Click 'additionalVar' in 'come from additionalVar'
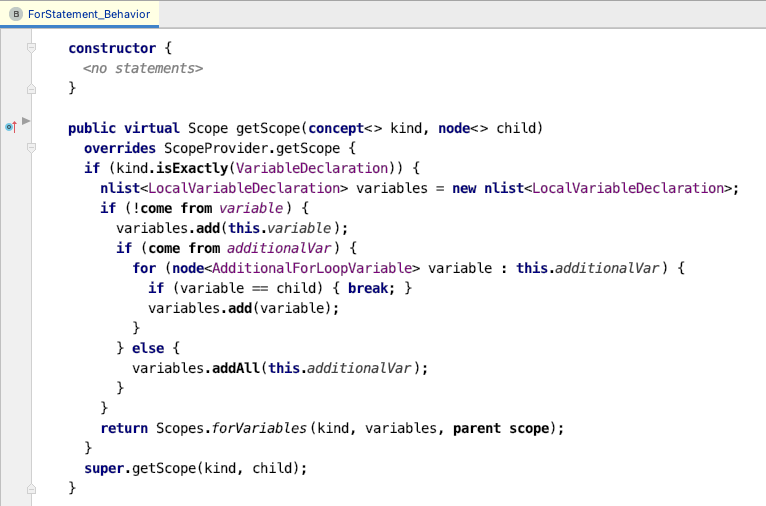 click(279, 248)
